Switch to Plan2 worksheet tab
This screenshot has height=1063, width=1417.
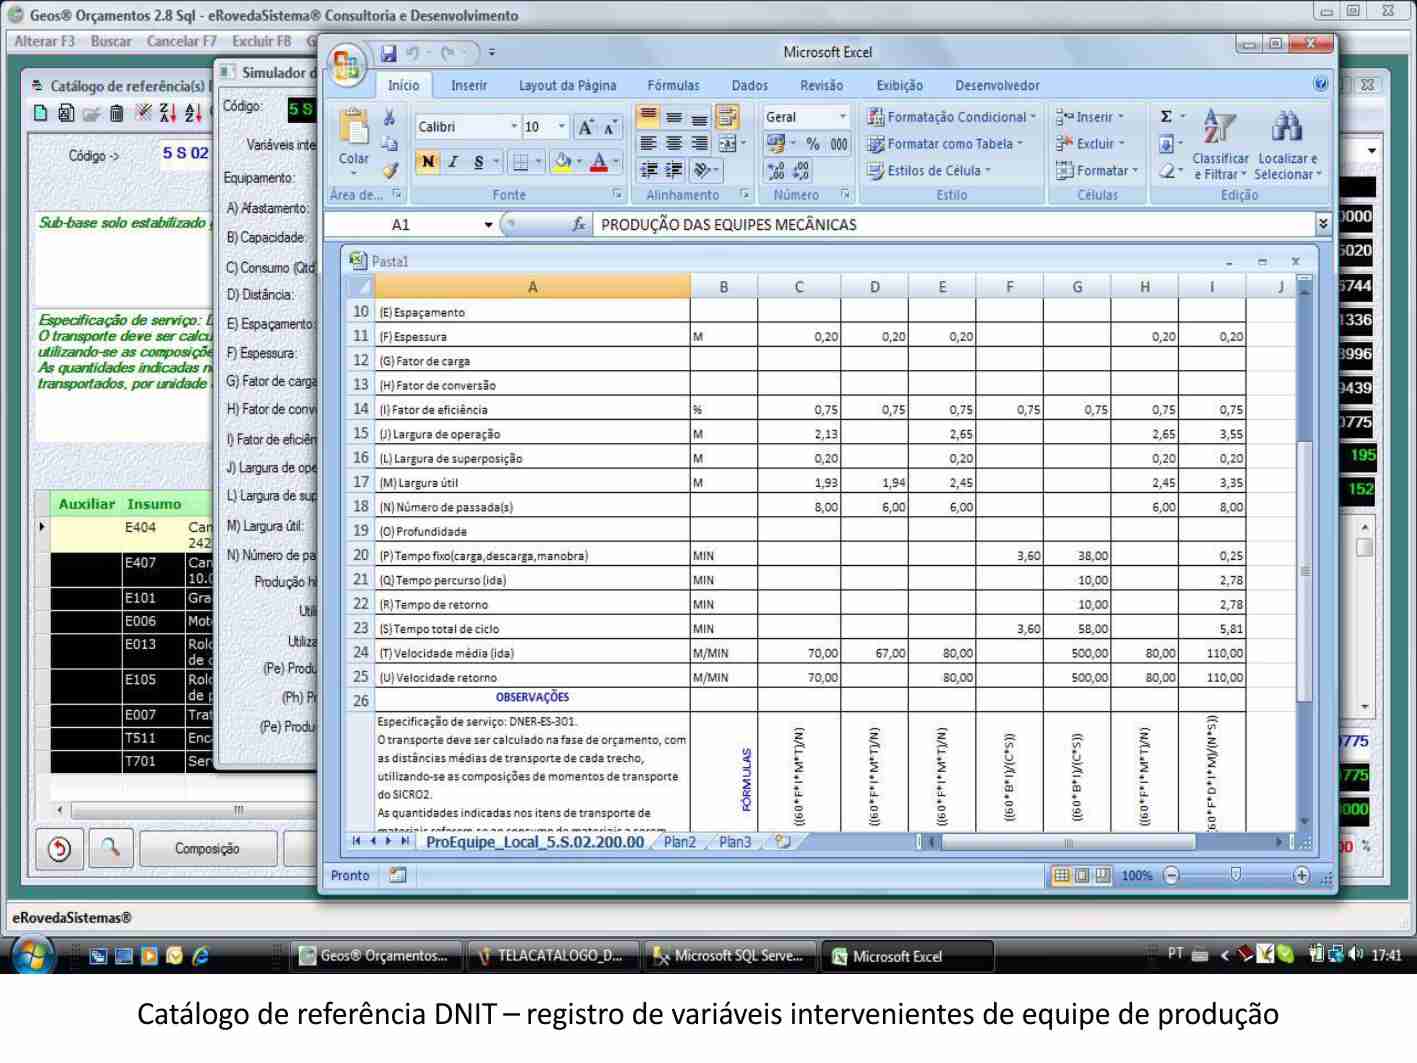point(680,843)
